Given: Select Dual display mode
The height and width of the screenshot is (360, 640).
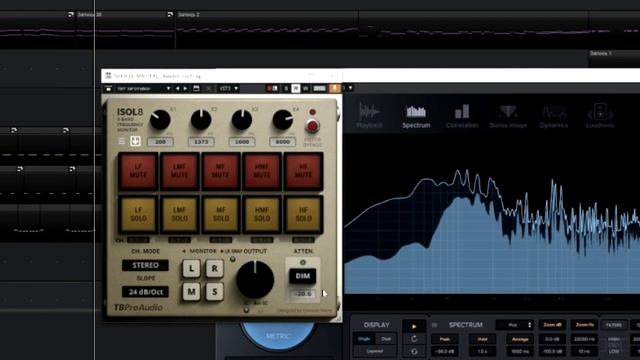Looking at the screenshot, I should [x=385, y=339].
